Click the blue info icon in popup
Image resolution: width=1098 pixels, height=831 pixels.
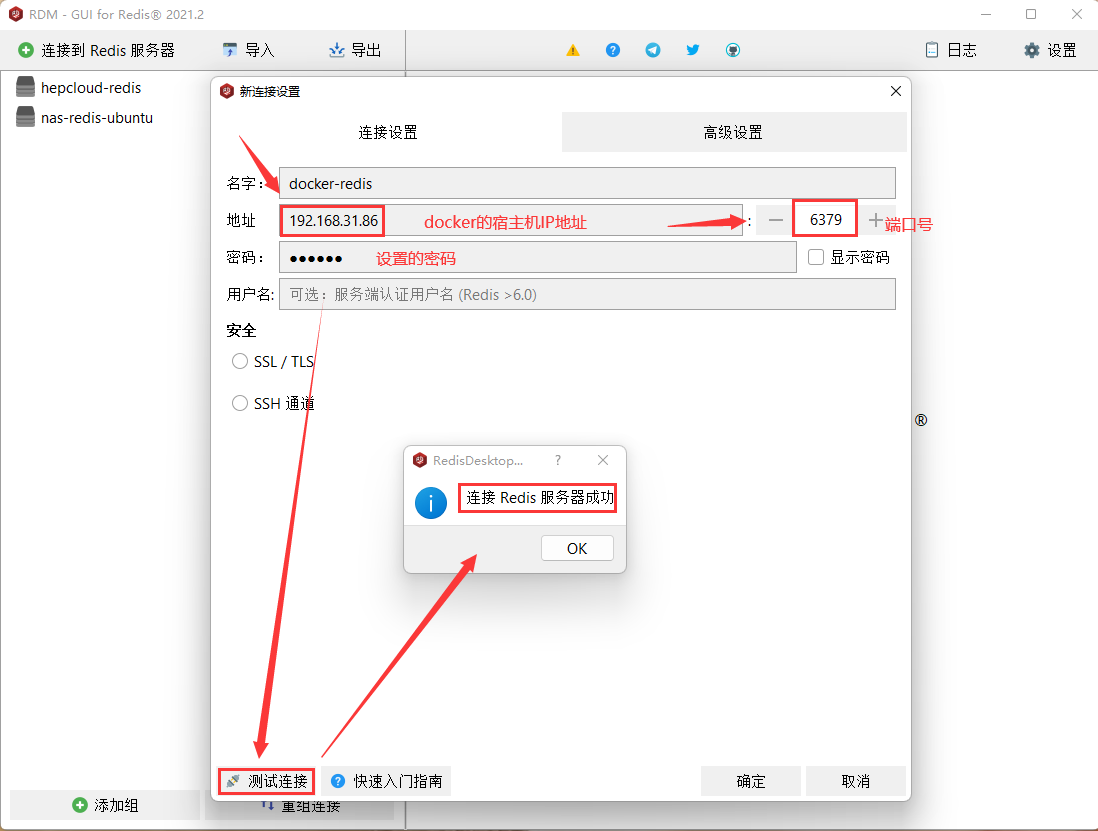(x=431, y=503)
